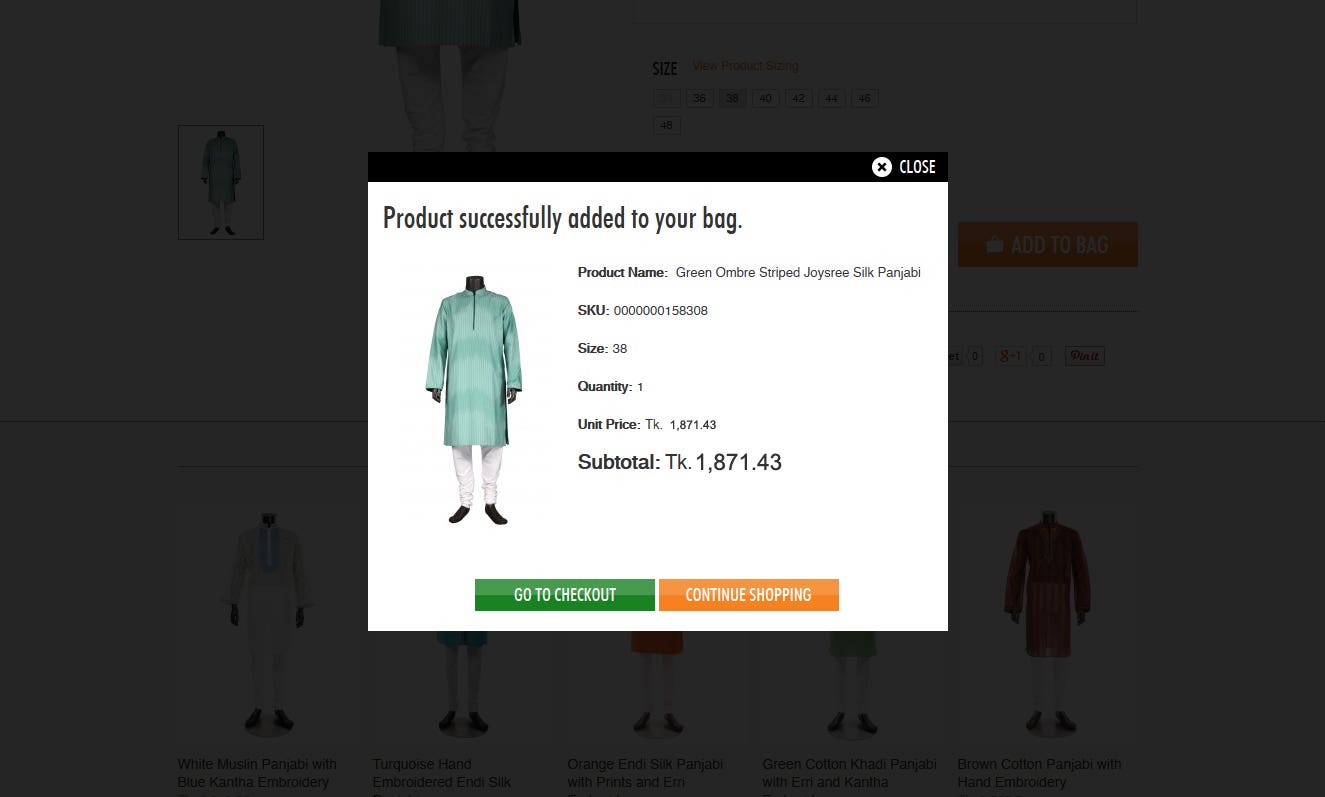
Task: Select size 46
Action: (865, 98)
